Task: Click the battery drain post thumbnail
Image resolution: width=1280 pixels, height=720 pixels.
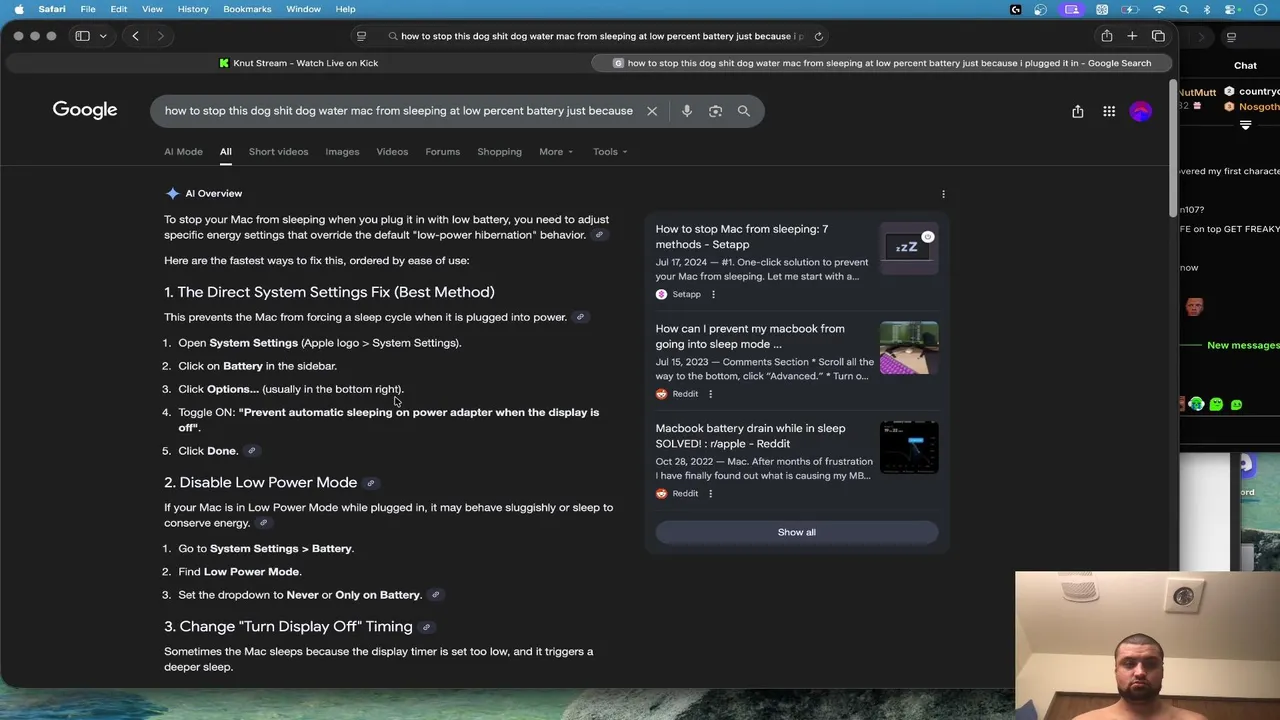Action: (909, 447)
